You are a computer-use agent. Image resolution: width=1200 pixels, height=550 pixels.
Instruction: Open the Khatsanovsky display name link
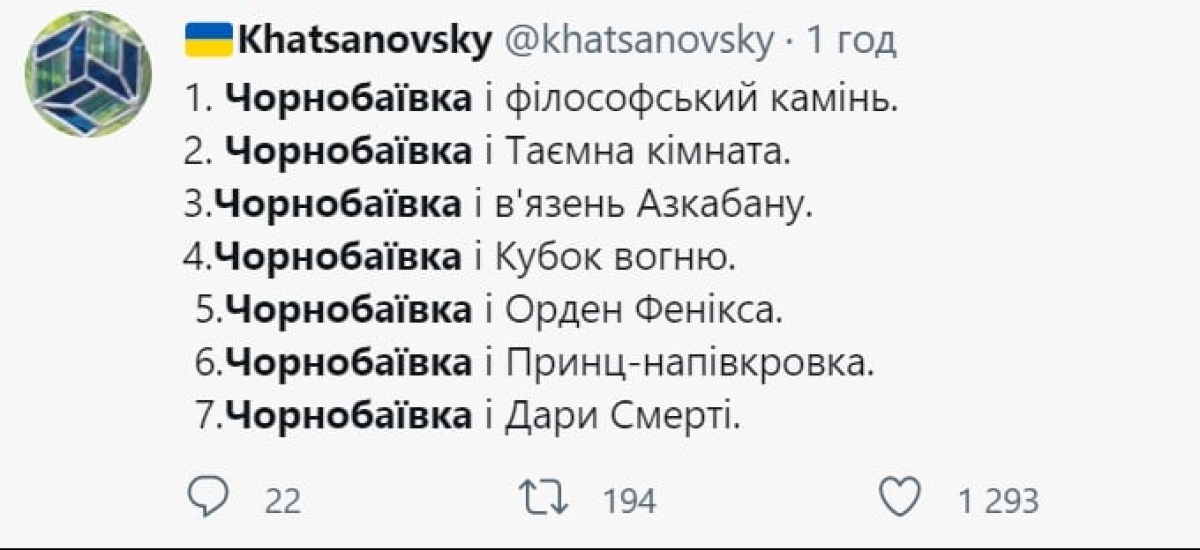(365, 41)
